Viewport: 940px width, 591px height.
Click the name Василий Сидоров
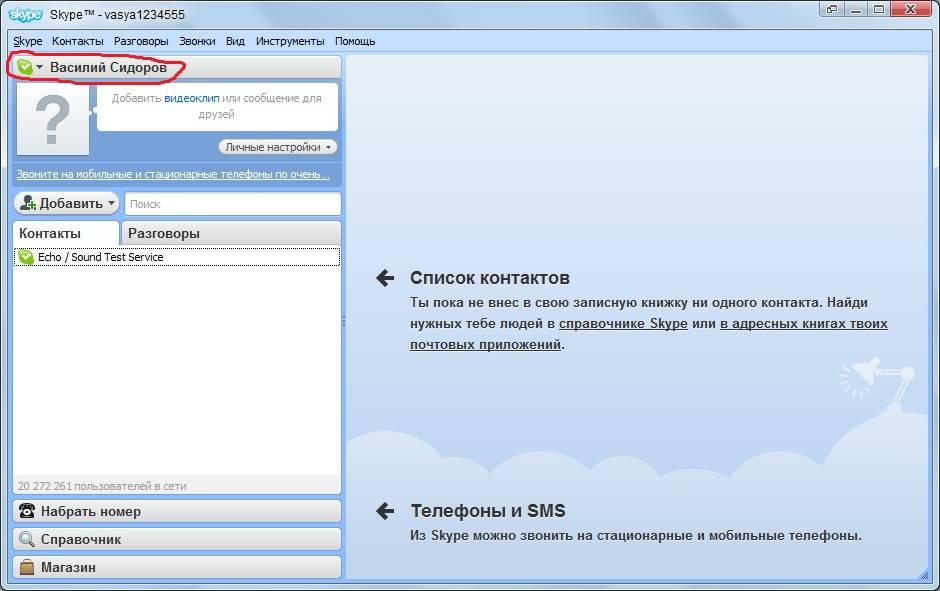pos(109,67)
